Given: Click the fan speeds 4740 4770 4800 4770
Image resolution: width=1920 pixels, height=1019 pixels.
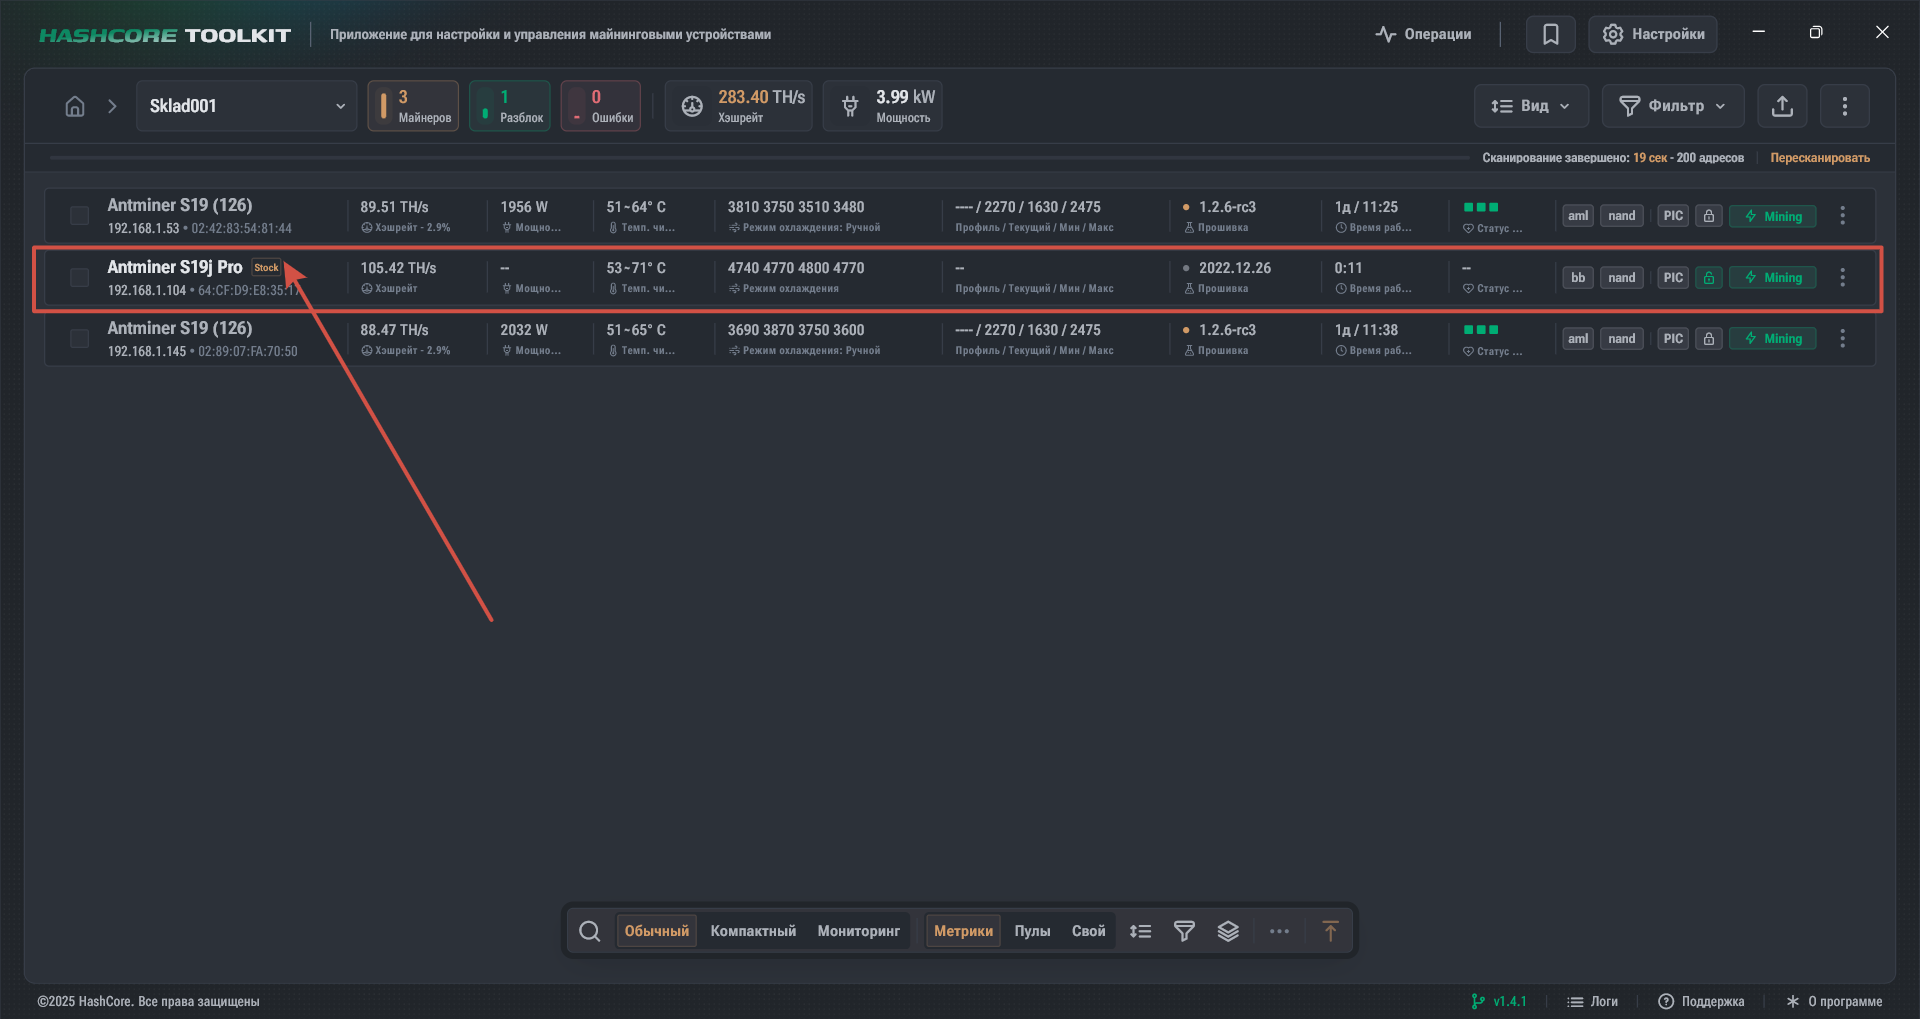Looking at the screenshot, I should click(796, 268).
